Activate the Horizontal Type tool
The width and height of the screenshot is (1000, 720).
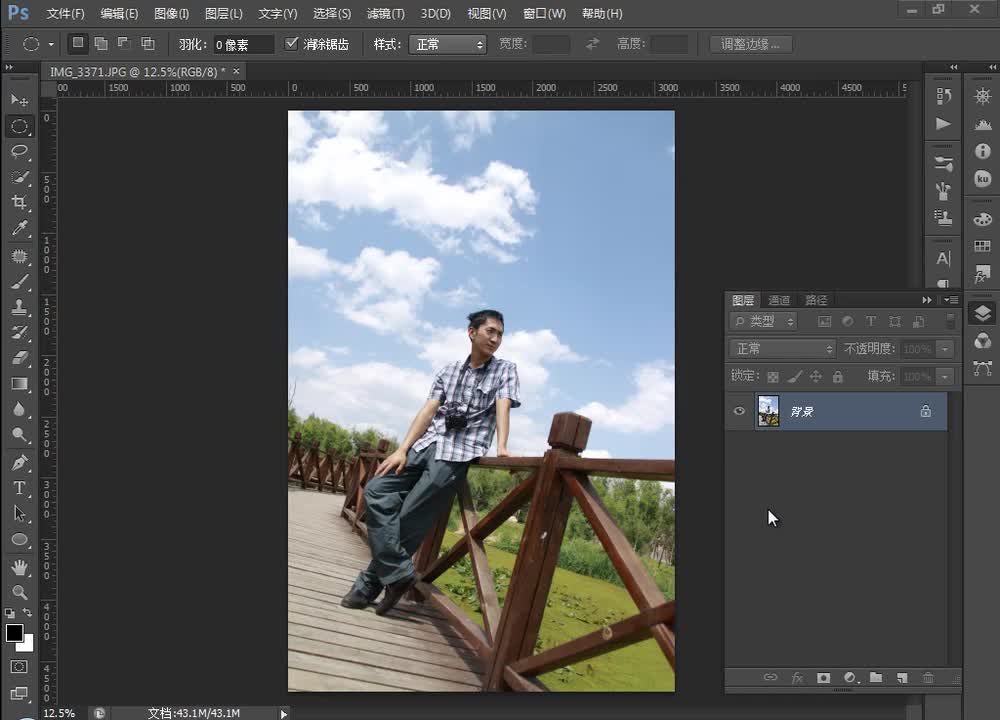pyautogui.click(x=19, y=488)
